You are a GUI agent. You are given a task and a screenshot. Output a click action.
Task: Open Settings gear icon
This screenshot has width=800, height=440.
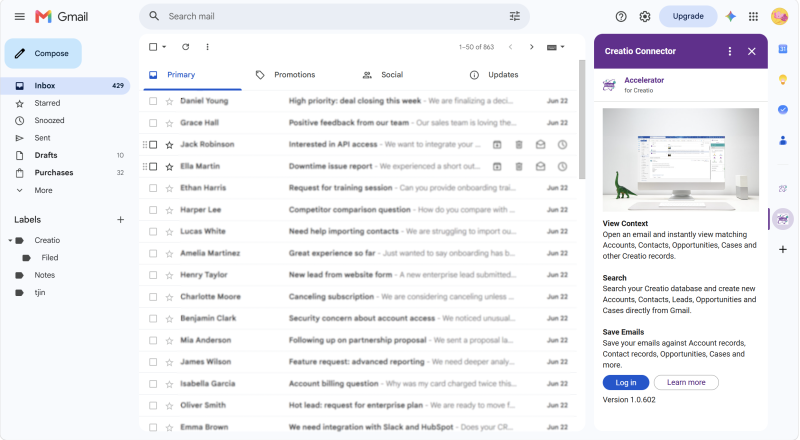point(645,16)
